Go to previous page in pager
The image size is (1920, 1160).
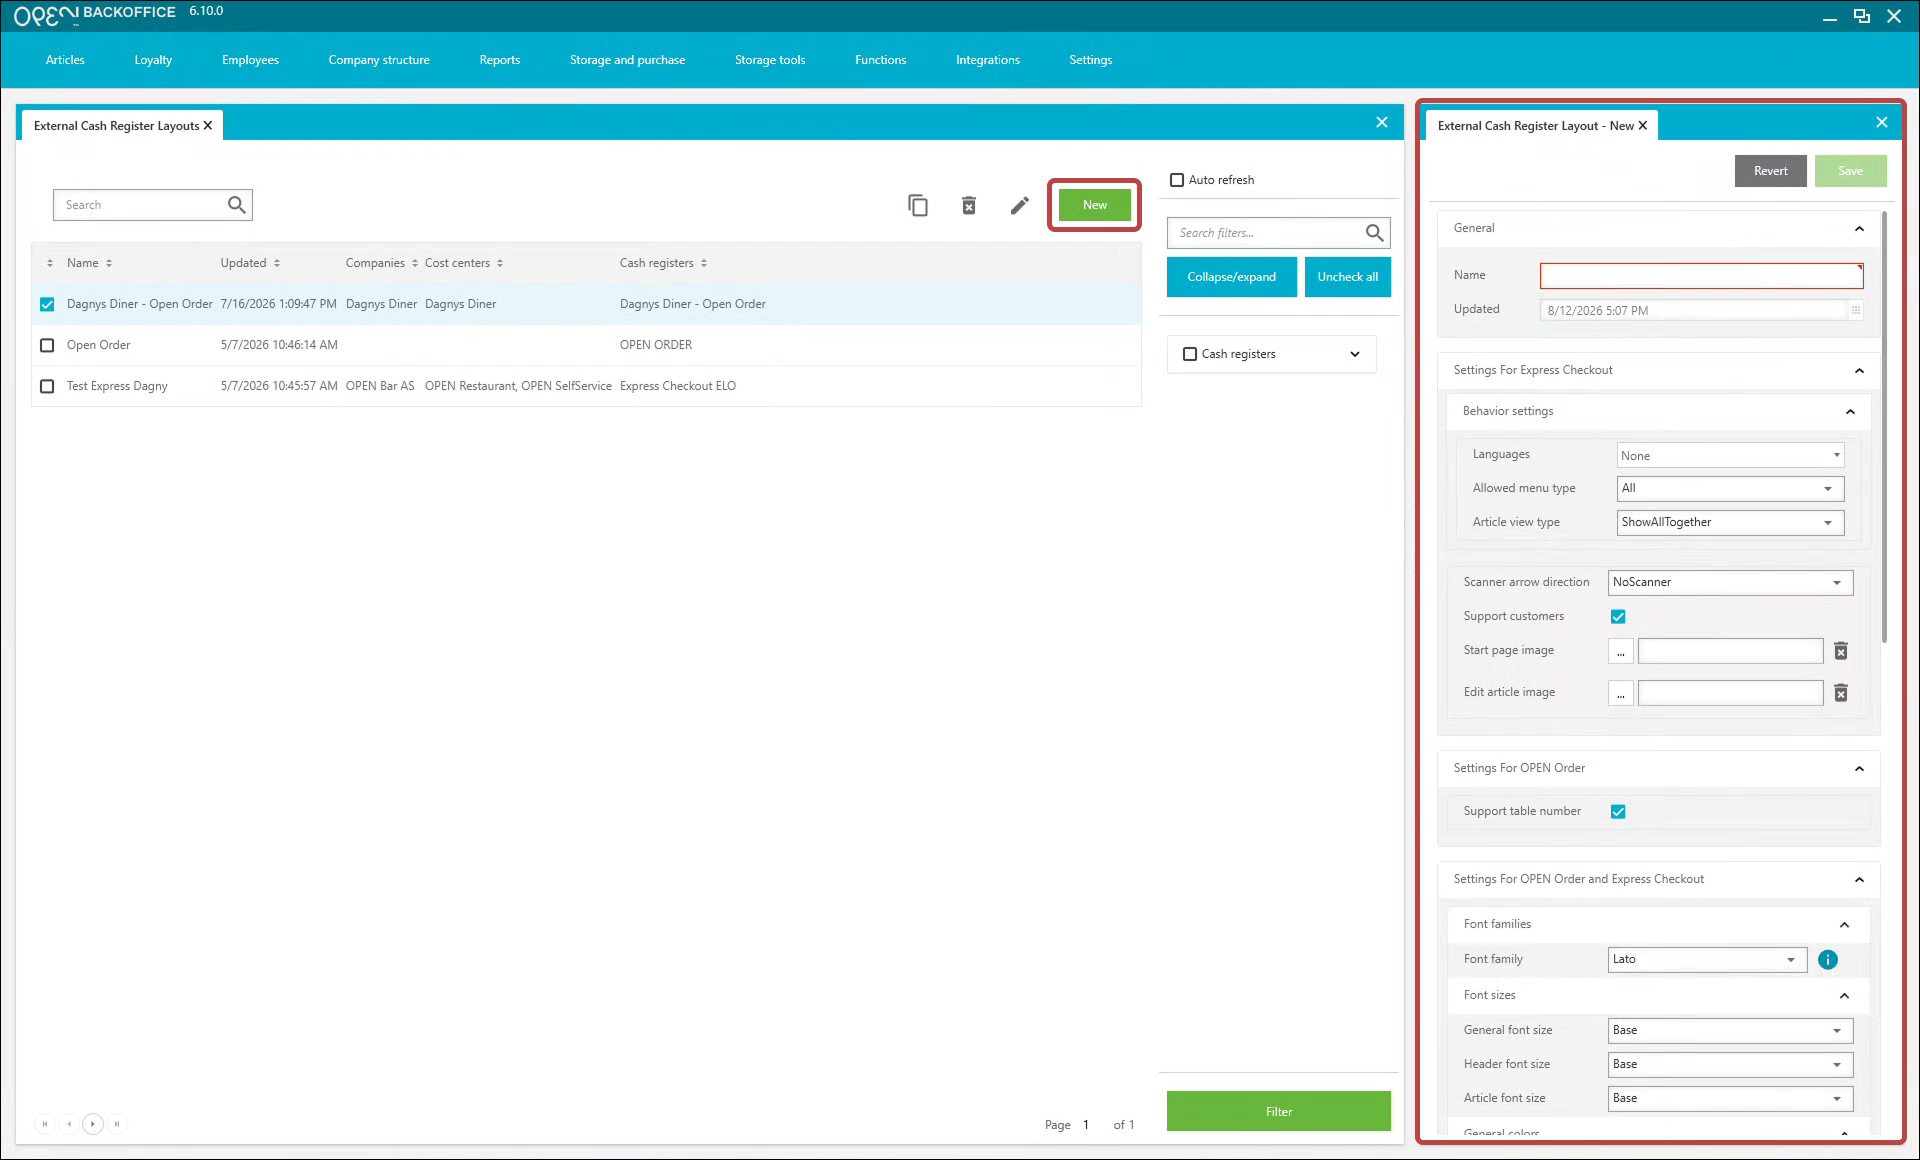coord(68,1124)
